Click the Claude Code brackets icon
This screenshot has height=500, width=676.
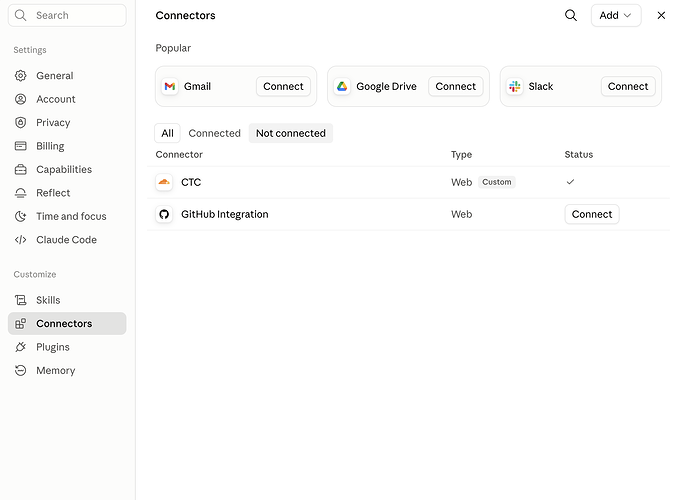click(20, 240)
